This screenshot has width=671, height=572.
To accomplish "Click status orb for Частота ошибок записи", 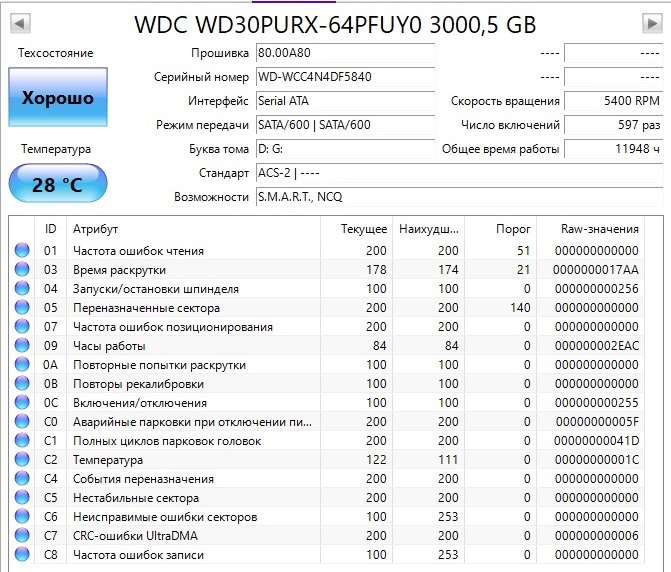I will pyautogui.click(x=22, y=554).
